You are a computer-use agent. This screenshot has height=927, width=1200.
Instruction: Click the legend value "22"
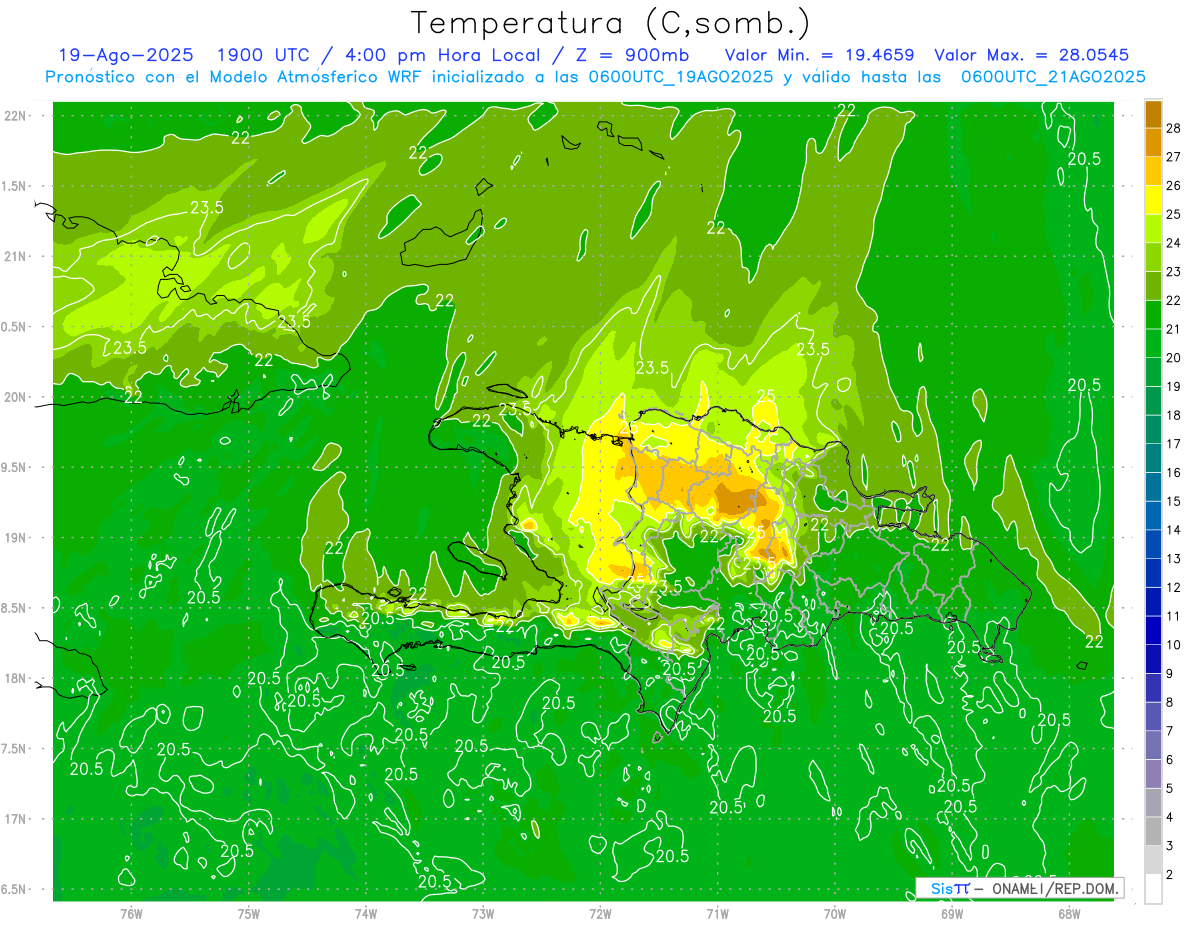(x=1174, y=300)
